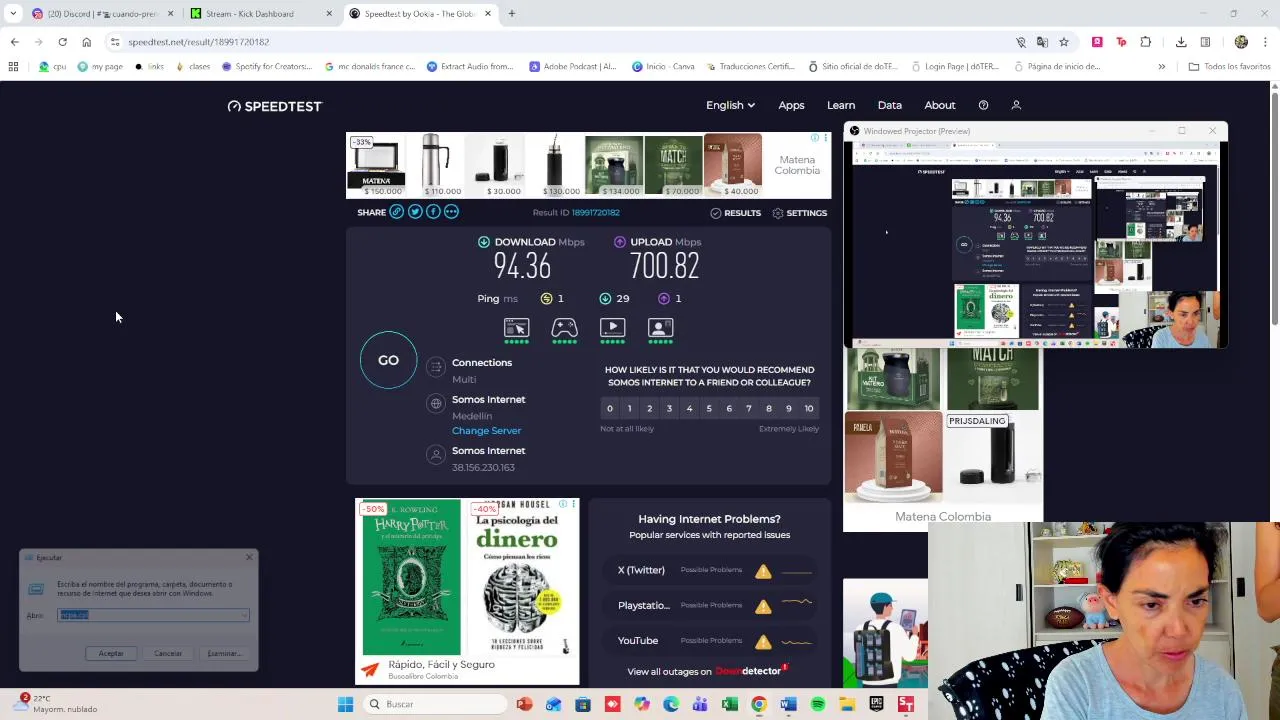Start a new test with GO
The width and height of the screenshot is (1280, 720).
(388, 360)
